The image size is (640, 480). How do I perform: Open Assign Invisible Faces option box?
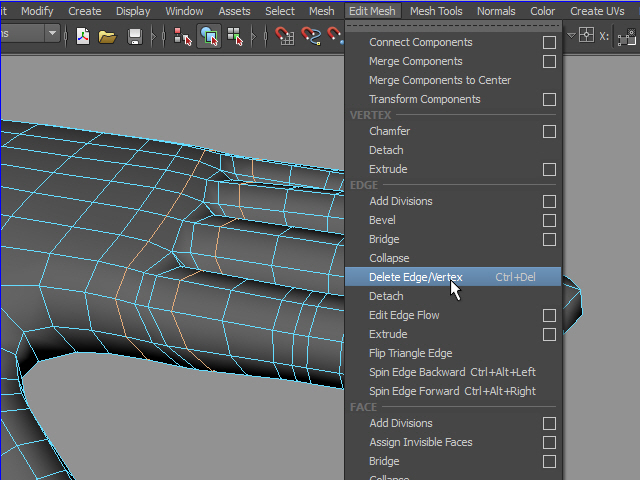click(x=549, y=442)
